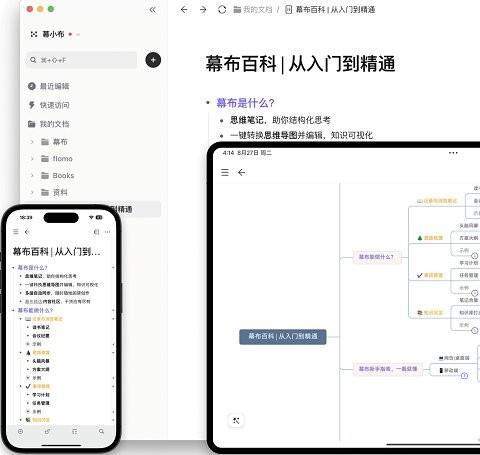Tap the first icon in the phone bottom toolbar
Viewport: 480px width, 455px height.
coord(21,431)
